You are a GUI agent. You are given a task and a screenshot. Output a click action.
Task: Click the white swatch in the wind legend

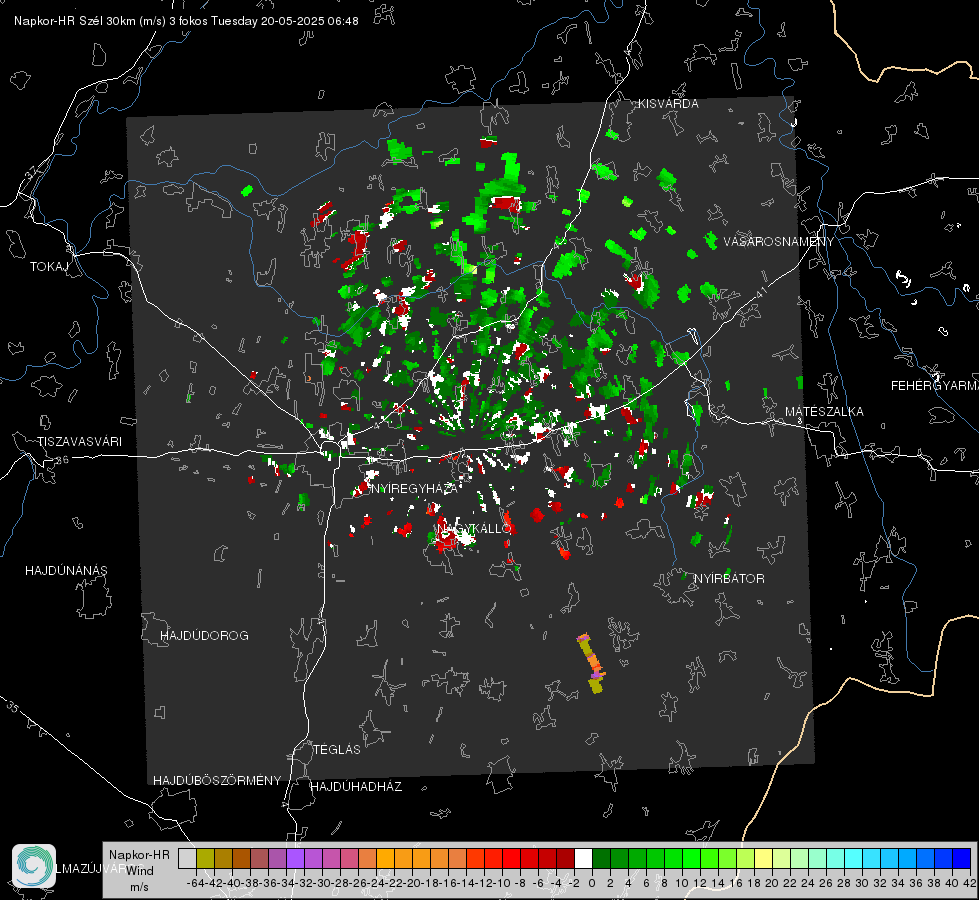(583, 858)
